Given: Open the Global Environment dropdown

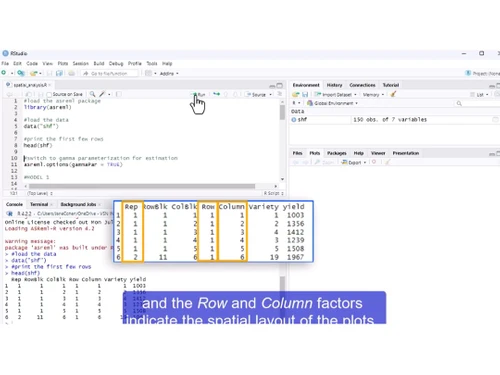Looking at the screenshot, I should (332, 103).
